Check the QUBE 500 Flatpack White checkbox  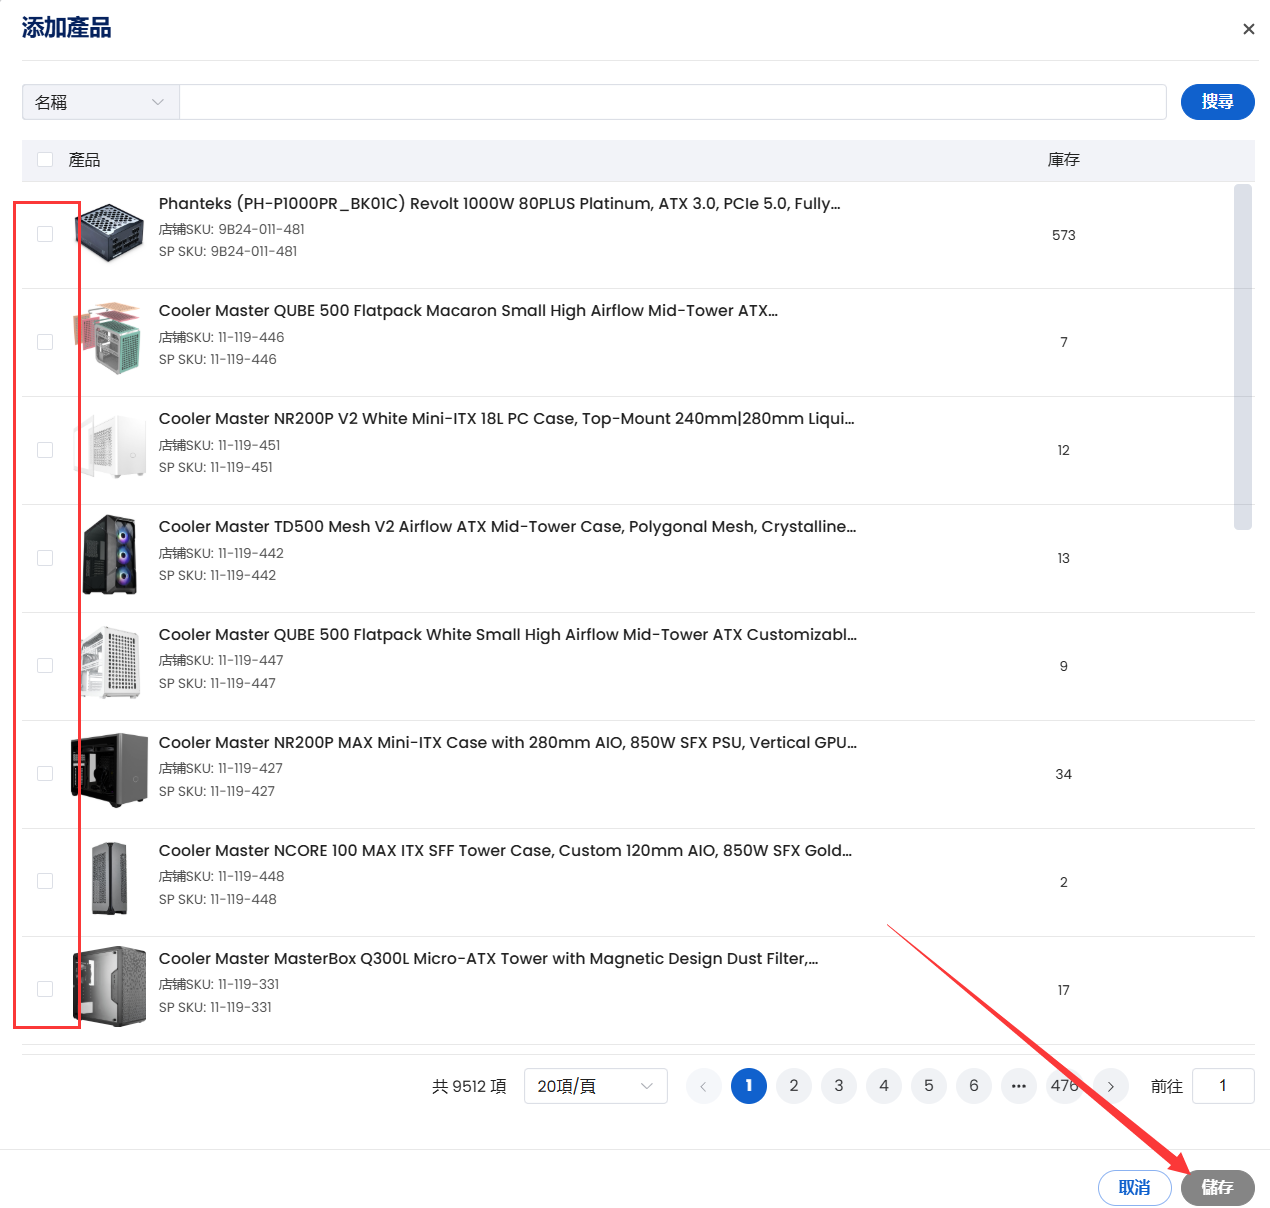[x=45, y=666]
